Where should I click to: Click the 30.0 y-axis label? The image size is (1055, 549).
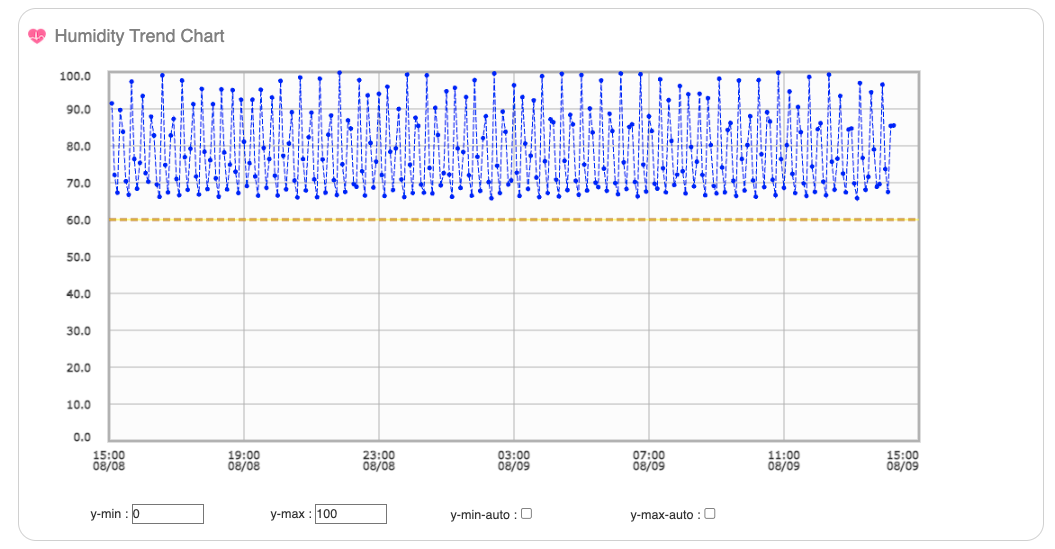(78, 331)
